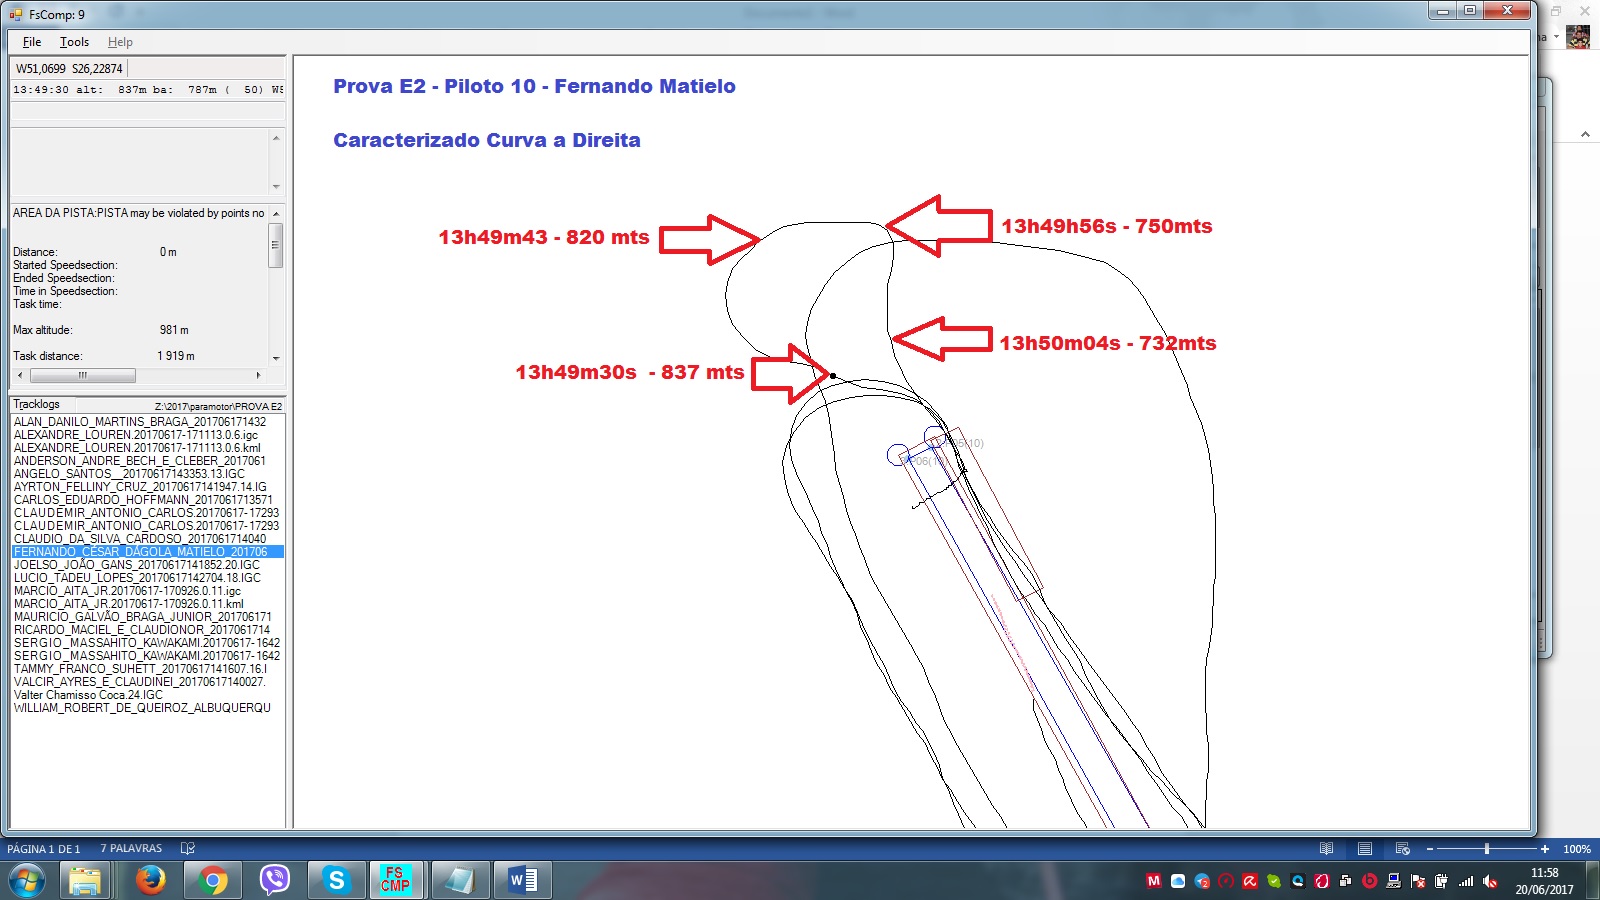Open the File menu

pos(32,42)
